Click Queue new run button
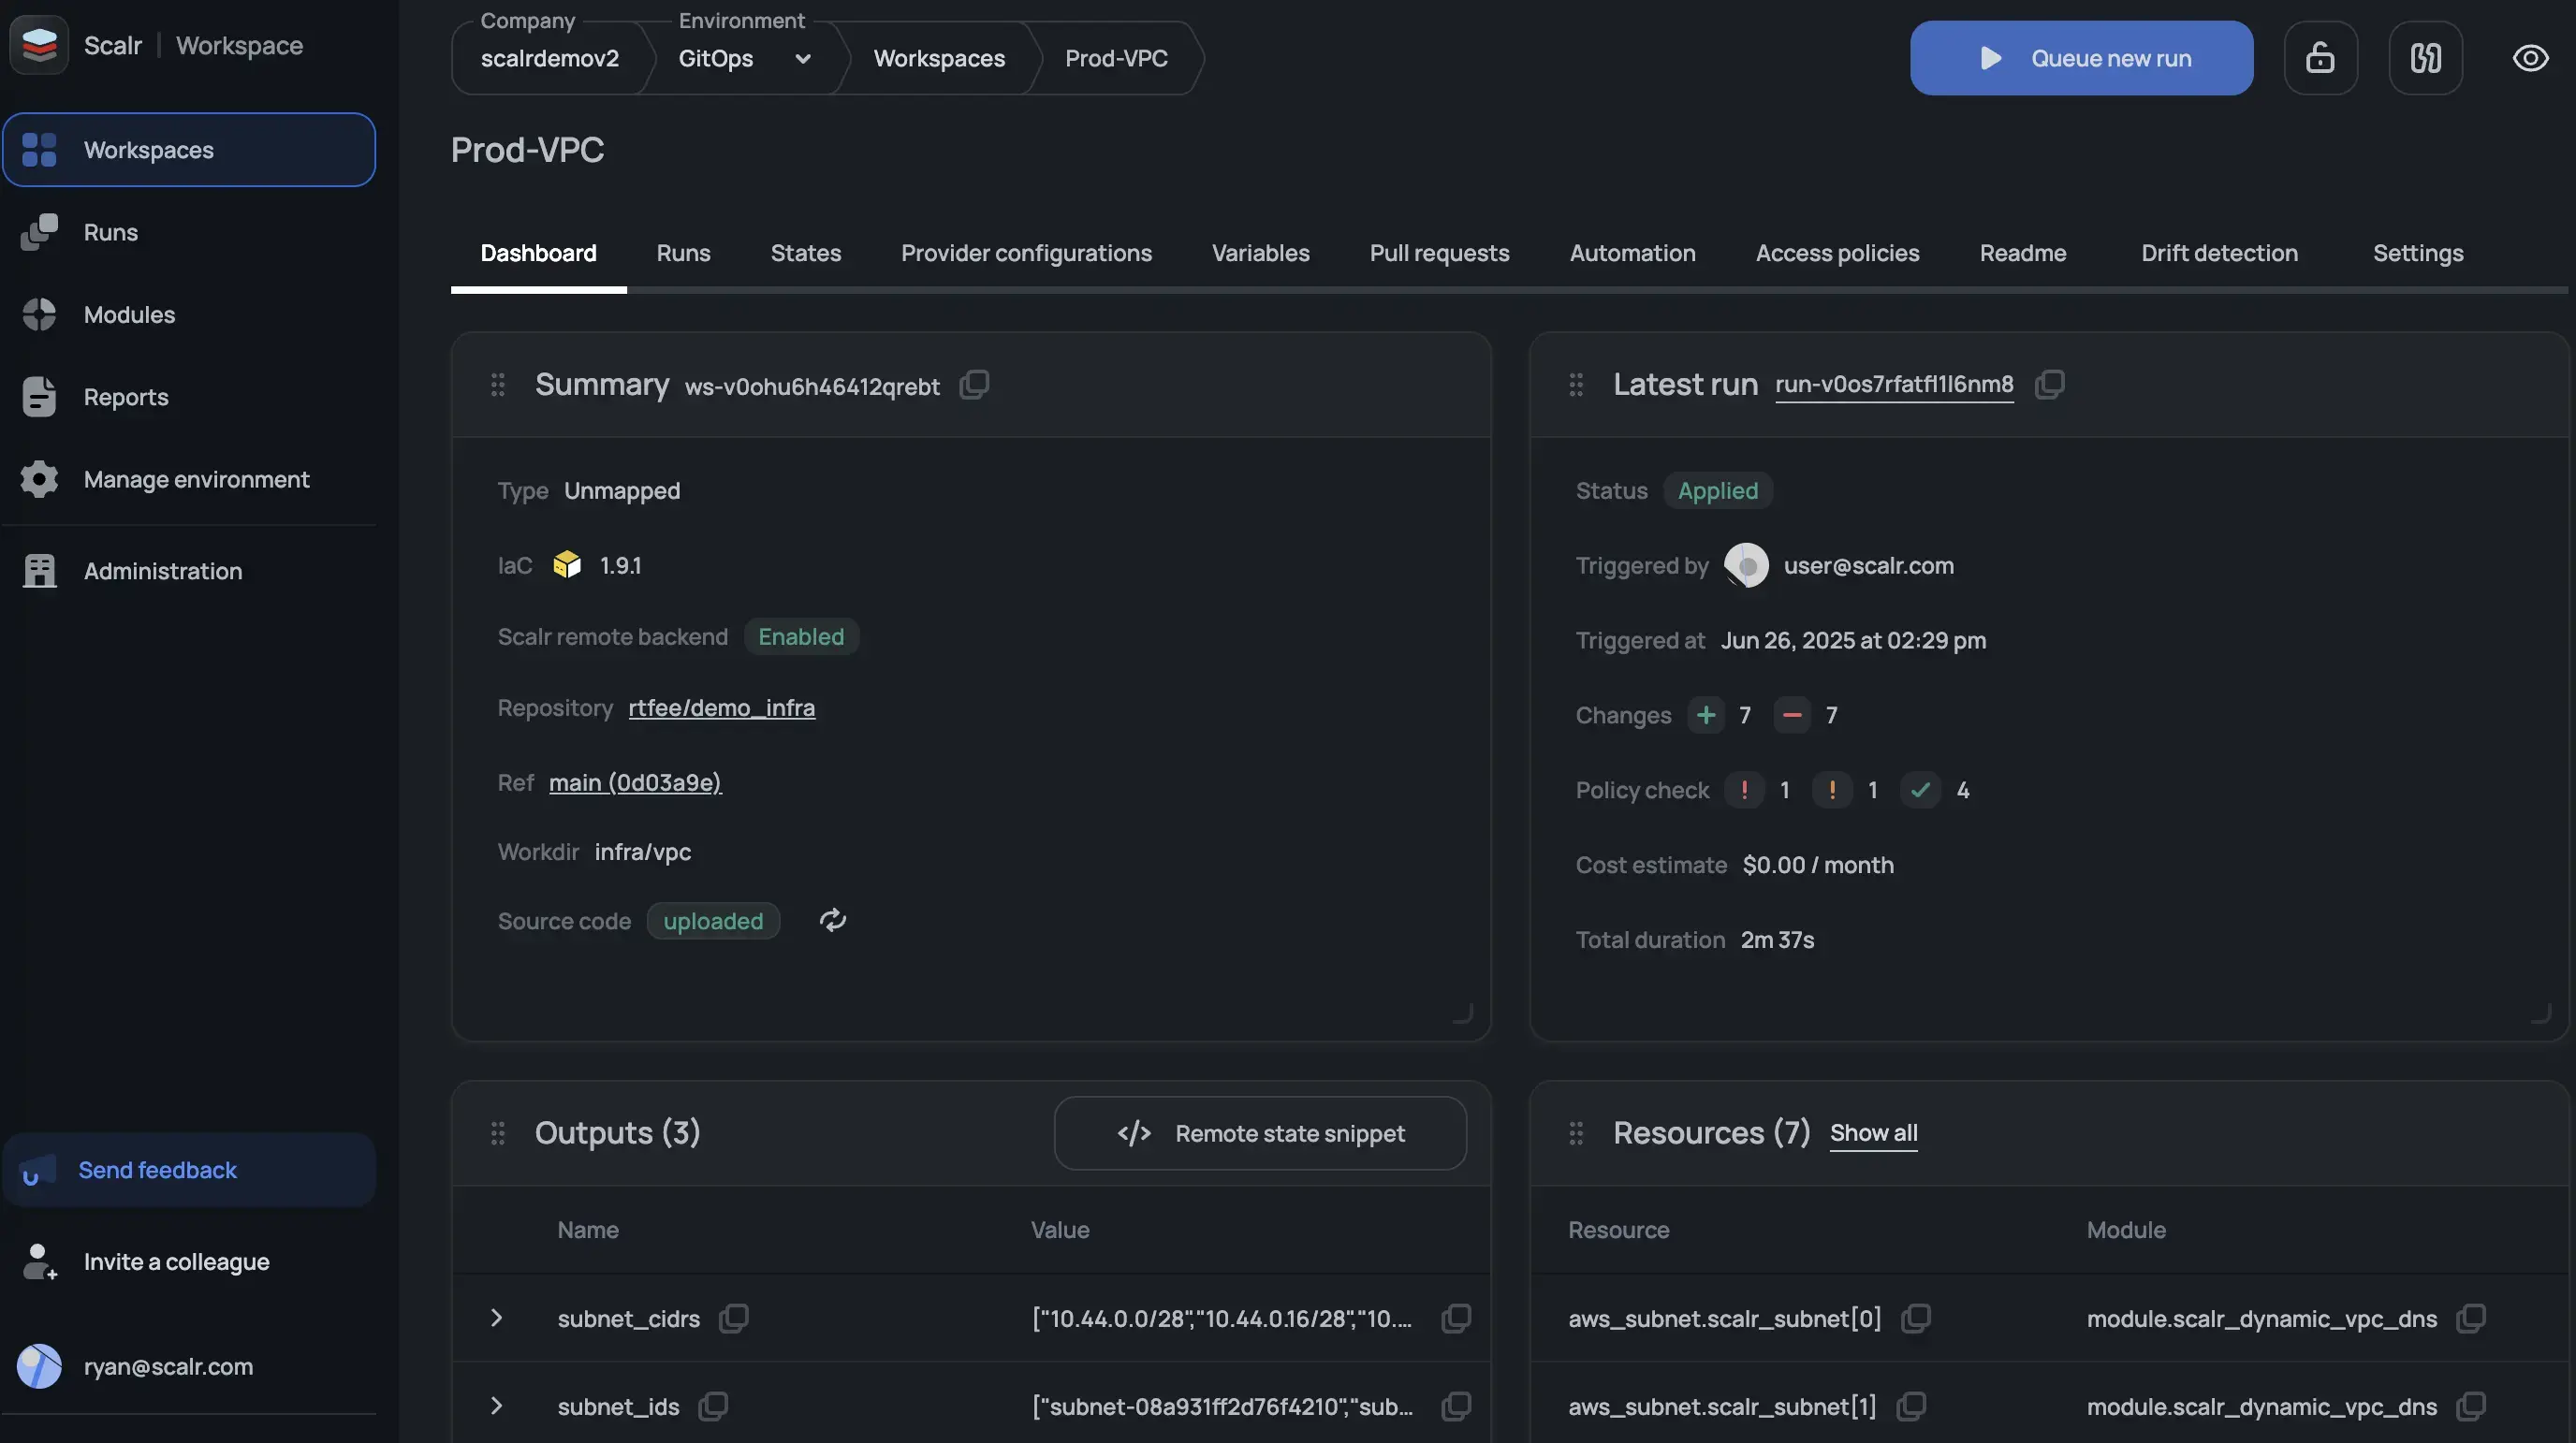This screenshot has height=1443, width=2576. pyautogui.click(x=2081, y=58)
